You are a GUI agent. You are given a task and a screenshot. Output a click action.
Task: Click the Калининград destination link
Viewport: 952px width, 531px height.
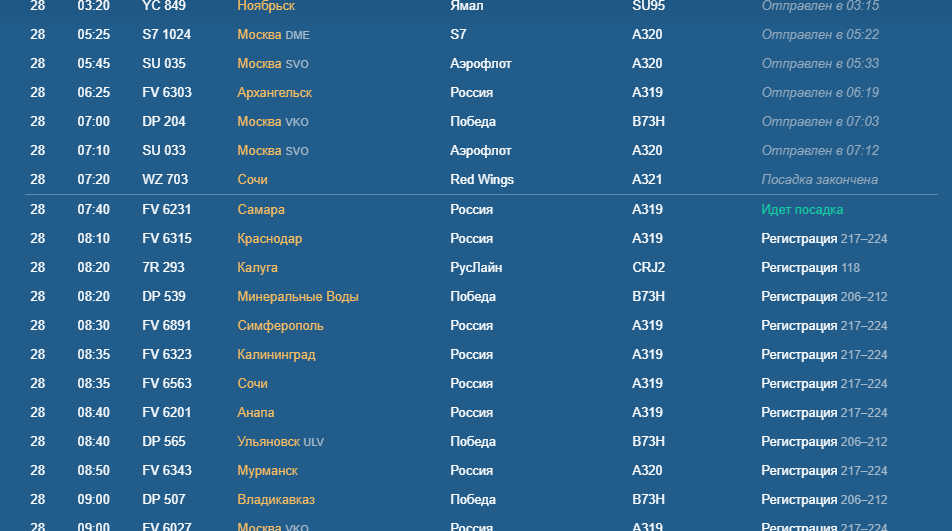[276, 354]
